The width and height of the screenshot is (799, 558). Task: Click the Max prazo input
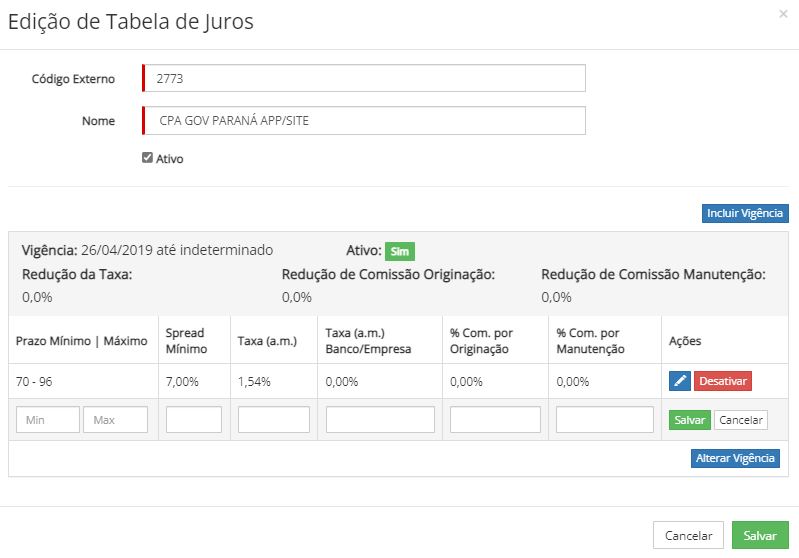[116, 420]
